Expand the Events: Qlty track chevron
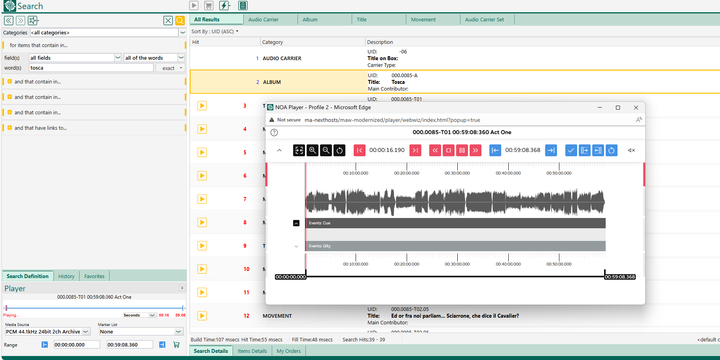This screenshot has height=360, width=720. coord(296,246)
